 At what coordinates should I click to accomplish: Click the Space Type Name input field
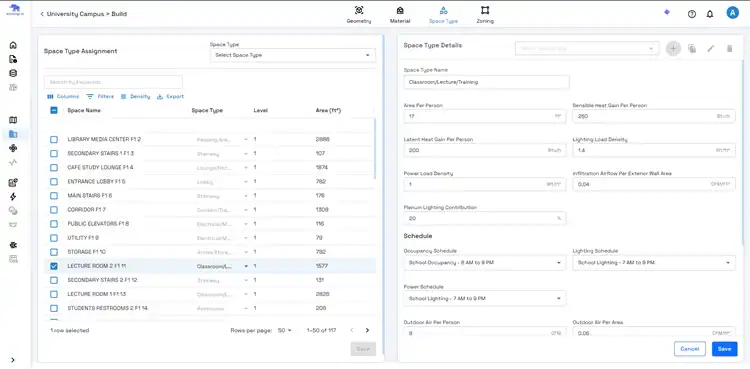point(486,82)
